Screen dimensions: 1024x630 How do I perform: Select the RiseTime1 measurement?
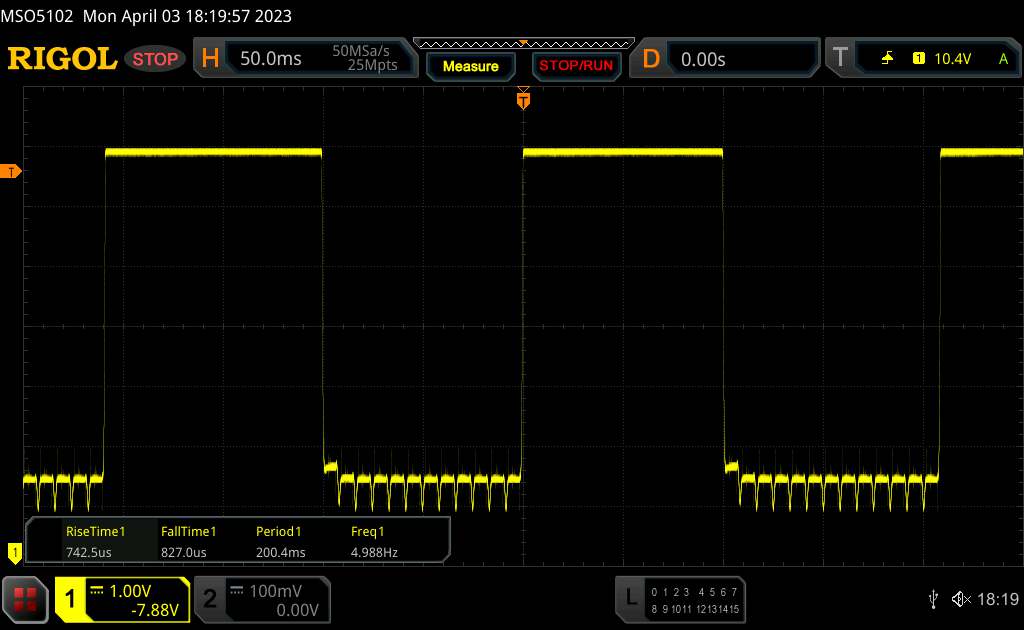click(95, 541)
